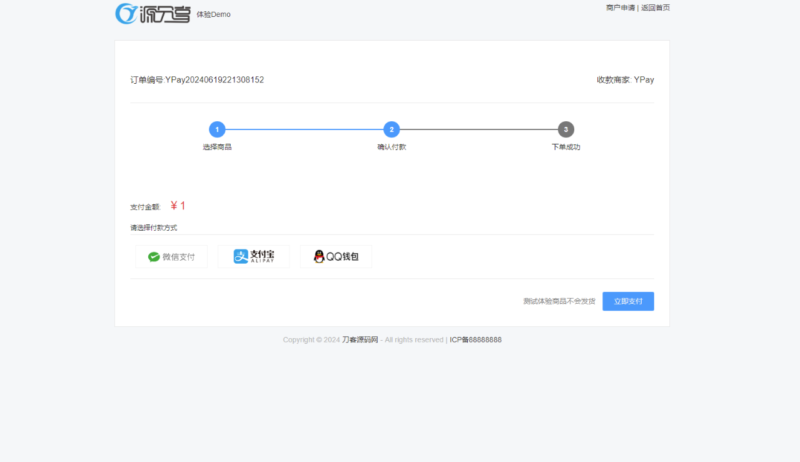Image resolution: width=800 pixels, height=462 pixels.
Task: Click step 2 circle 确认付款
Action: 392,130
